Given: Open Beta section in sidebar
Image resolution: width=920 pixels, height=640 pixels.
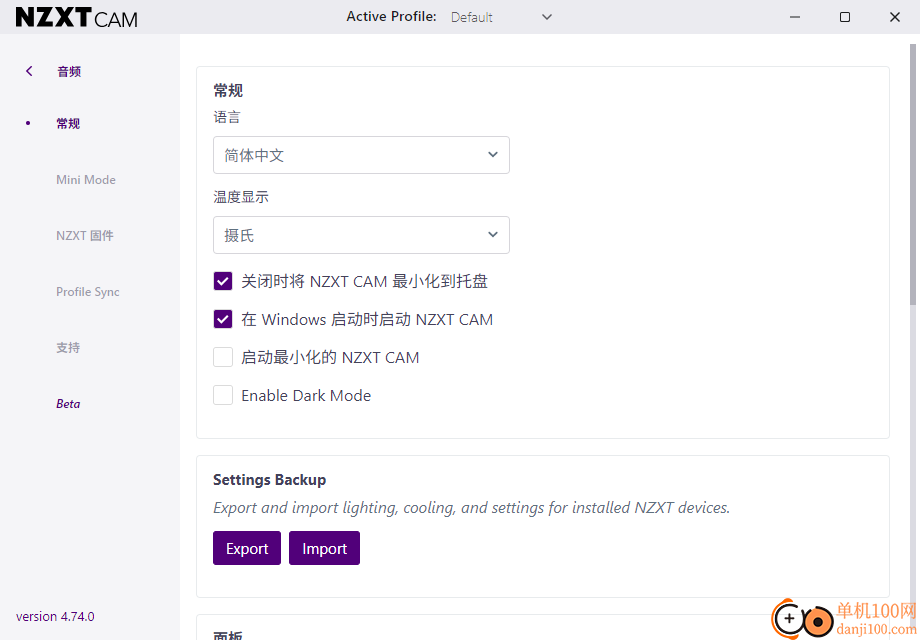Looking at the screenshot, I should click(x=68, y=404).
